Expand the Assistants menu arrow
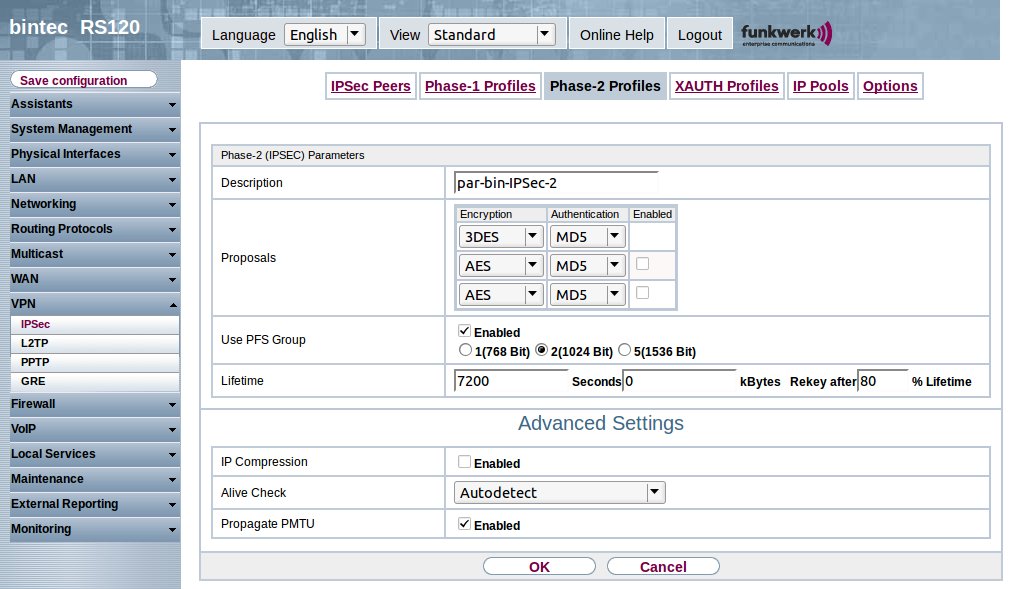This screenshot has height=589, width=1011. (x=172, y=104)
